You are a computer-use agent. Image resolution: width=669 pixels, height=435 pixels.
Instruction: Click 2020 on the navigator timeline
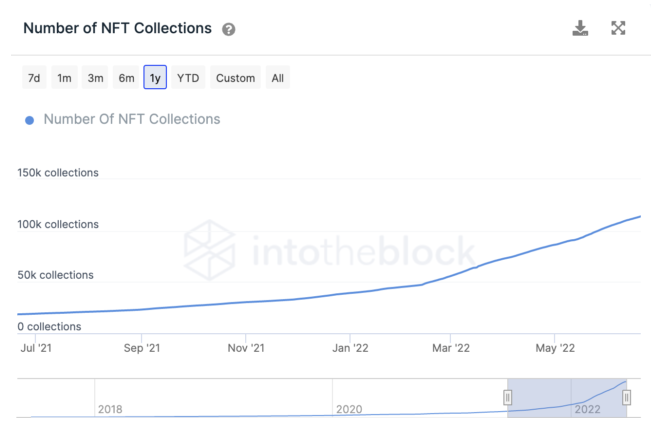348,409
